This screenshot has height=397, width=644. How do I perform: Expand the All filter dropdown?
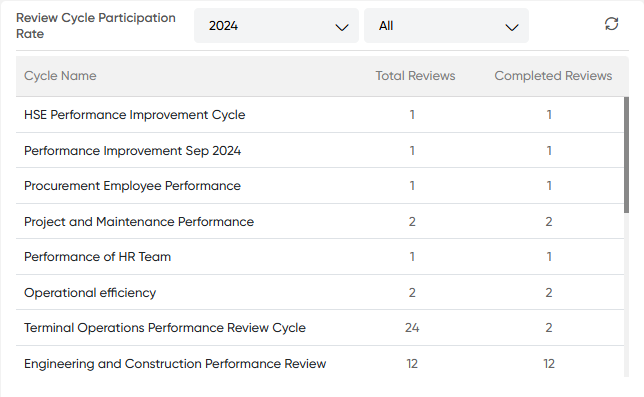coord(446,25)
